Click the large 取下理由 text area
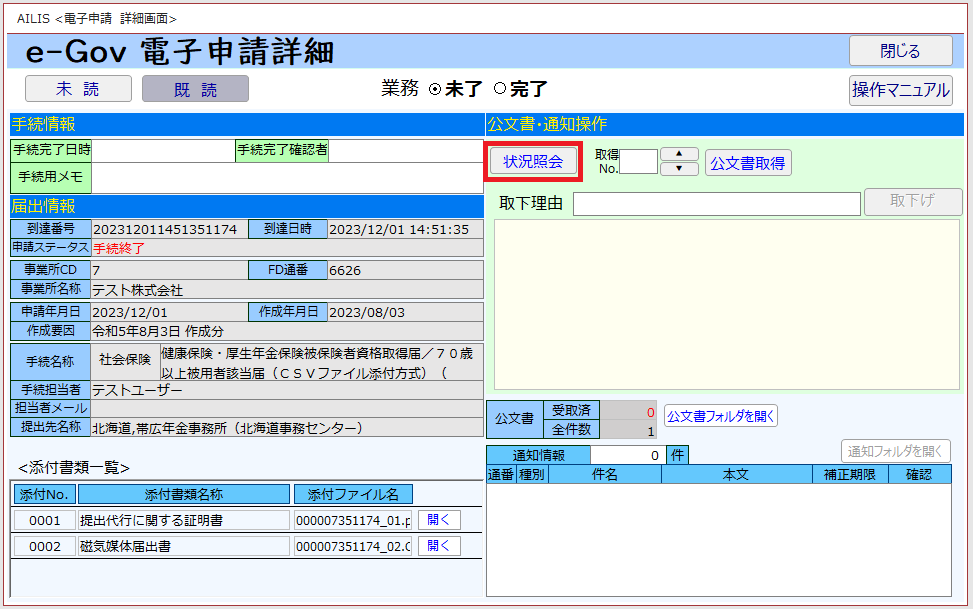 (726, 305)
